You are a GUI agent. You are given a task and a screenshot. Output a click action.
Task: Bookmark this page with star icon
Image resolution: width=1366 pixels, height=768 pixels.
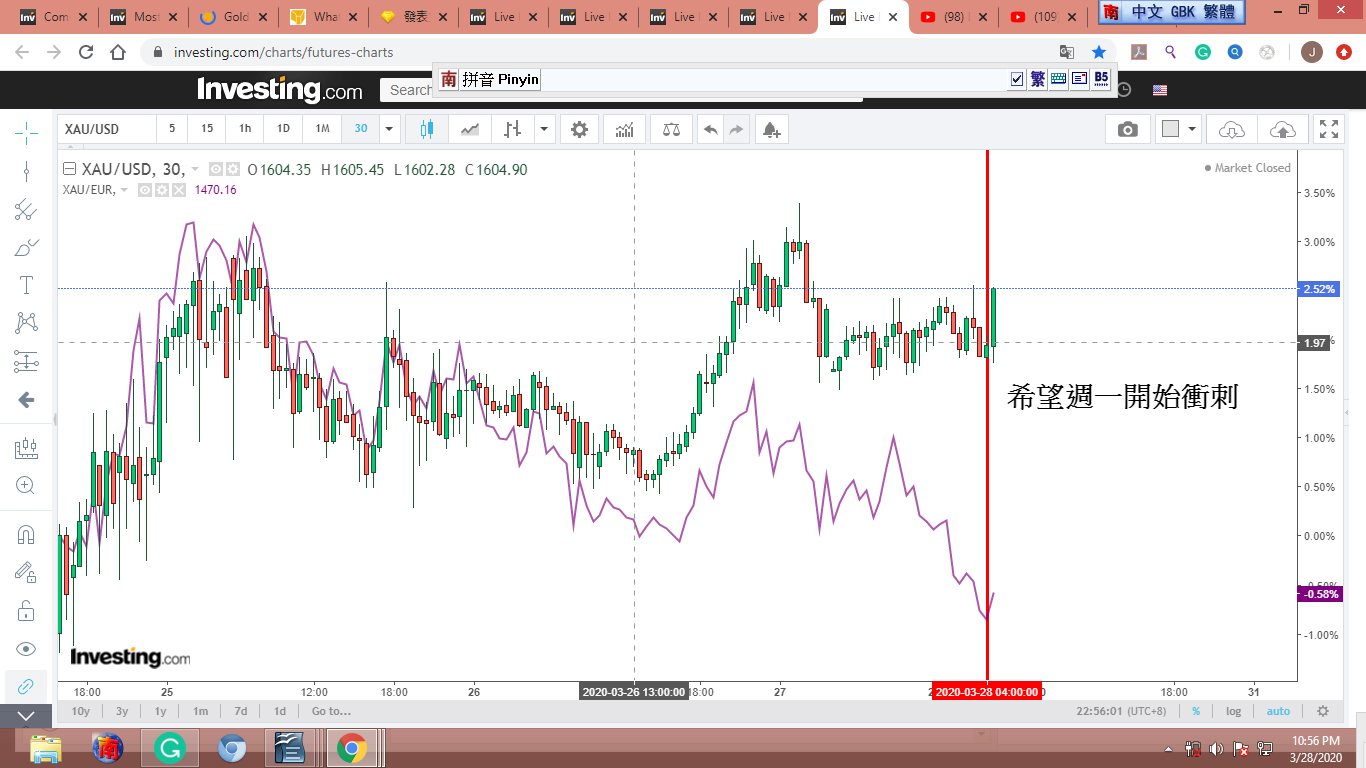coord(1099,52)
